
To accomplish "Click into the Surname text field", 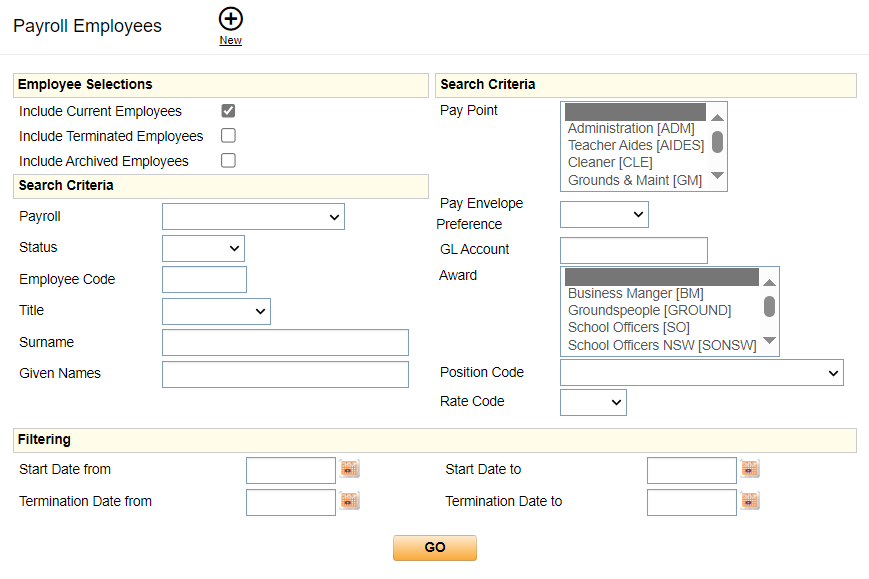I will (x=285, y=343).
